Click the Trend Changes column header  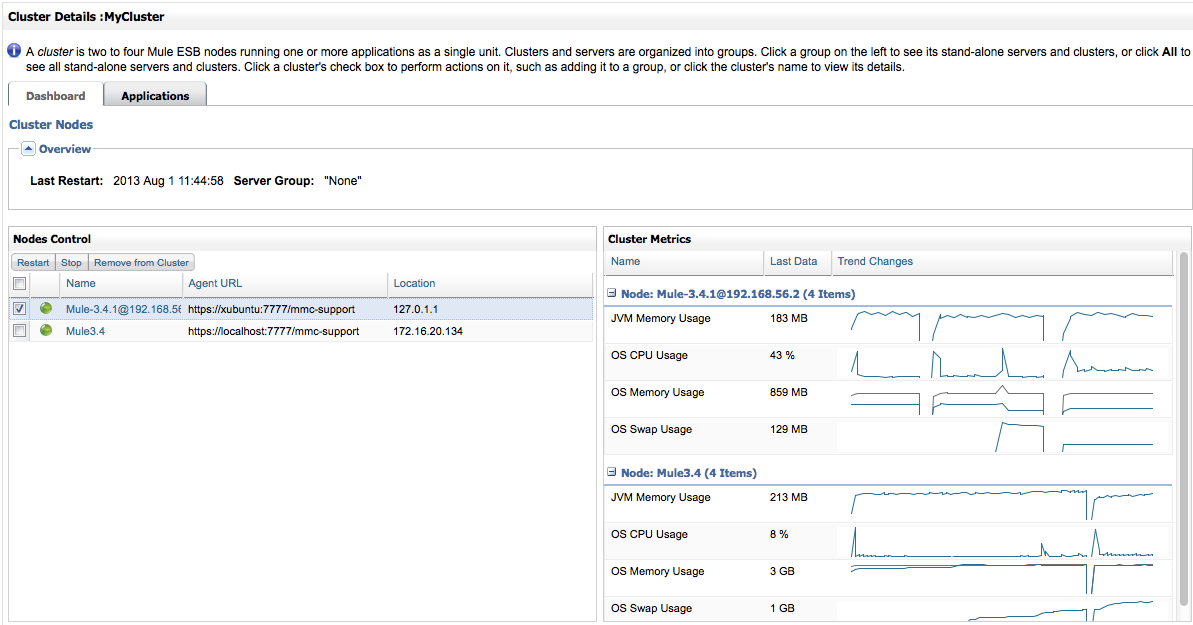pos(875,261)
